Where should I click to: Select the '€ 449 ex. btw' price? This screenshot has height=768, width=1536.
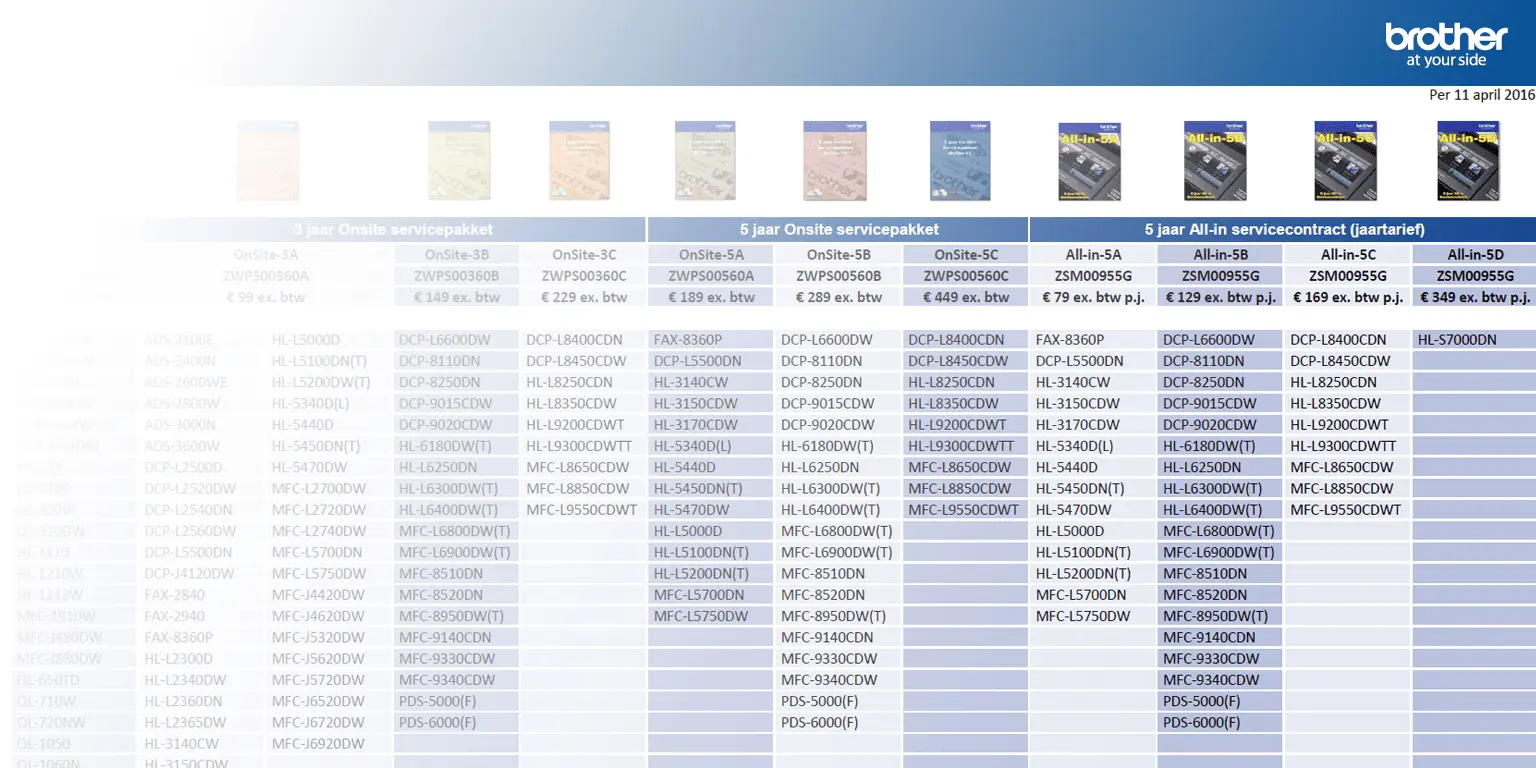[x=966, y=297]
